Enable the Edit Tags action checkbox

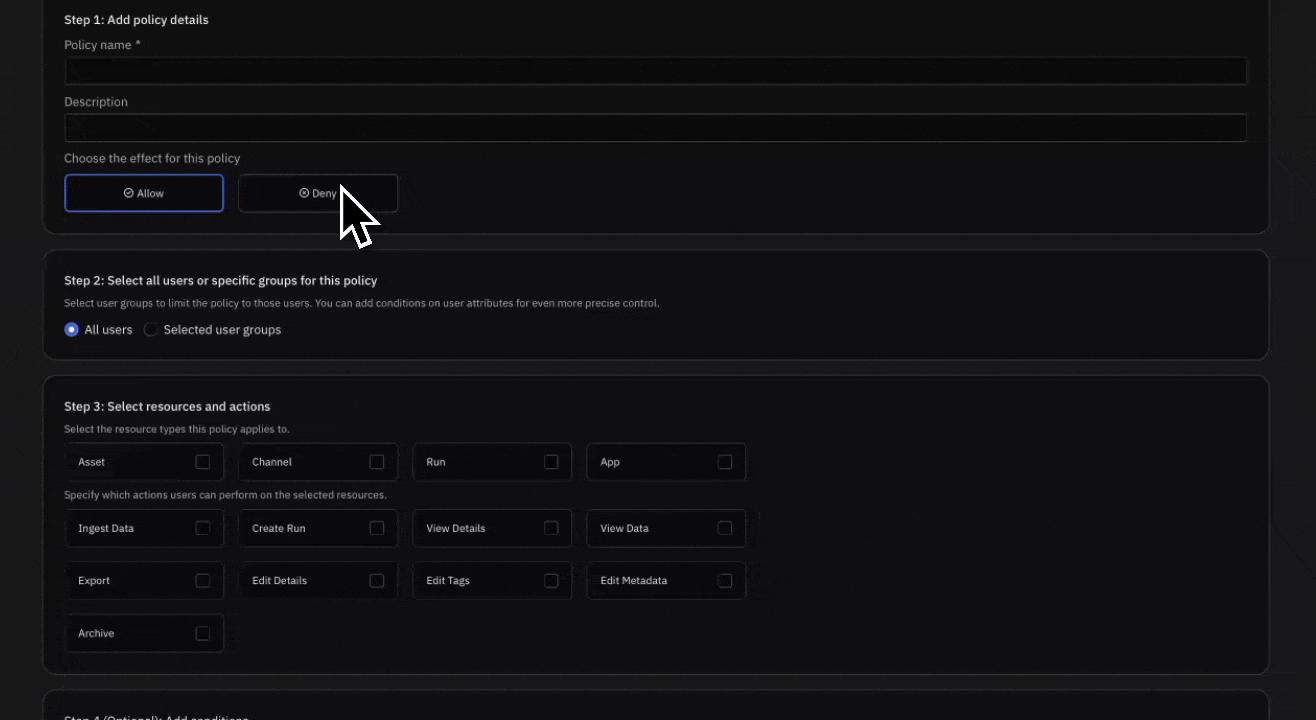tap(551, 580)
